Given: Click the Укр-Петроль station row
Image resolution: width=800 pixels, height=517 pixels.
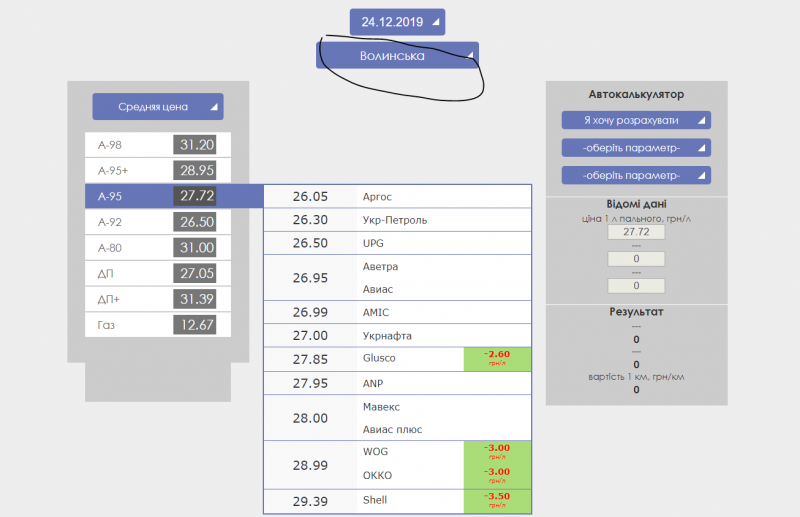Looking at the screenshot, I should coord(395,220).
